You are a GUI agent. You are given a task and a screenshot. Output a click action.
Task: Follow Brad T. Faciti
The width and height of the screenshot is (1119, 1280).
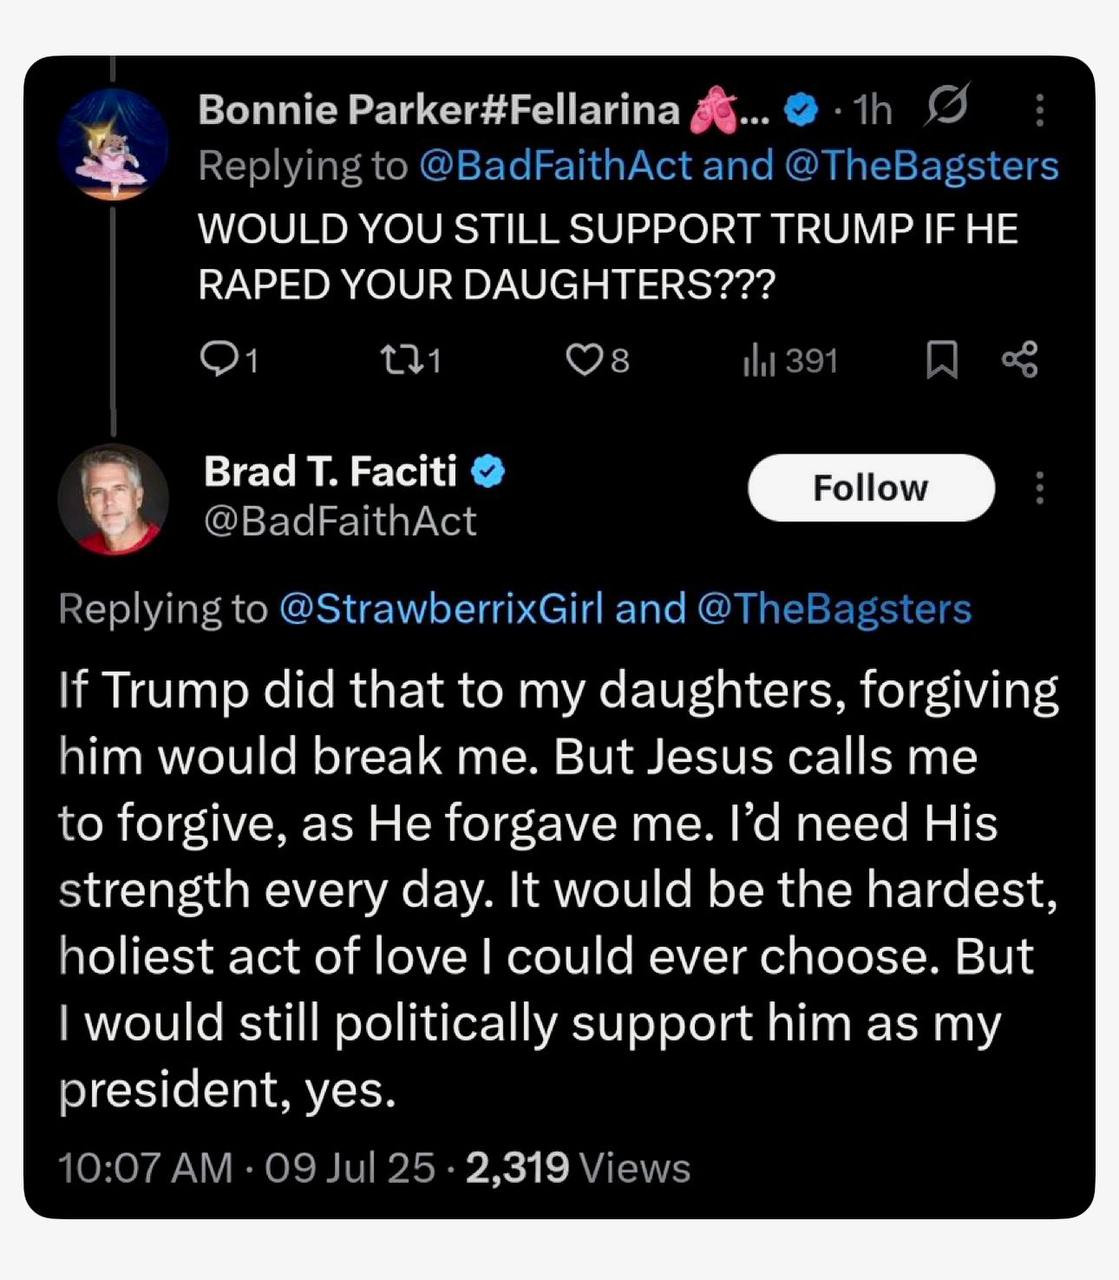click(870, 488)
